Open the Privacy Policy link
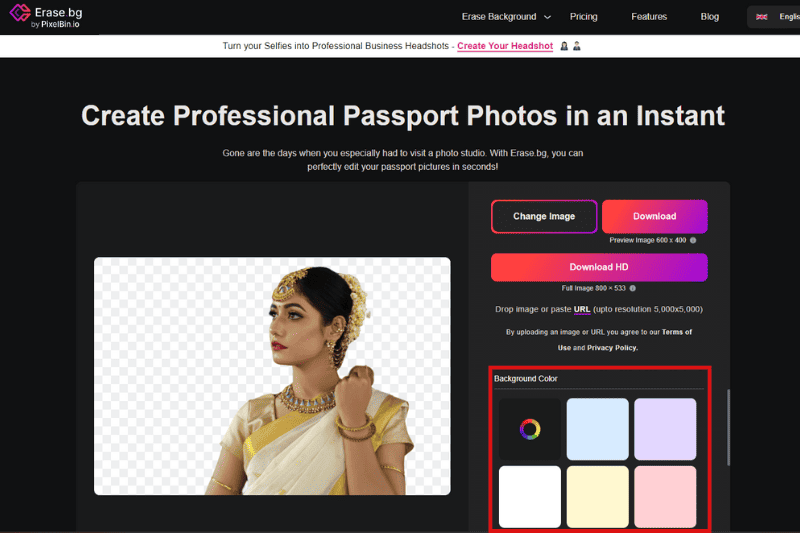 pyautogui.click(x=610, y=348)
